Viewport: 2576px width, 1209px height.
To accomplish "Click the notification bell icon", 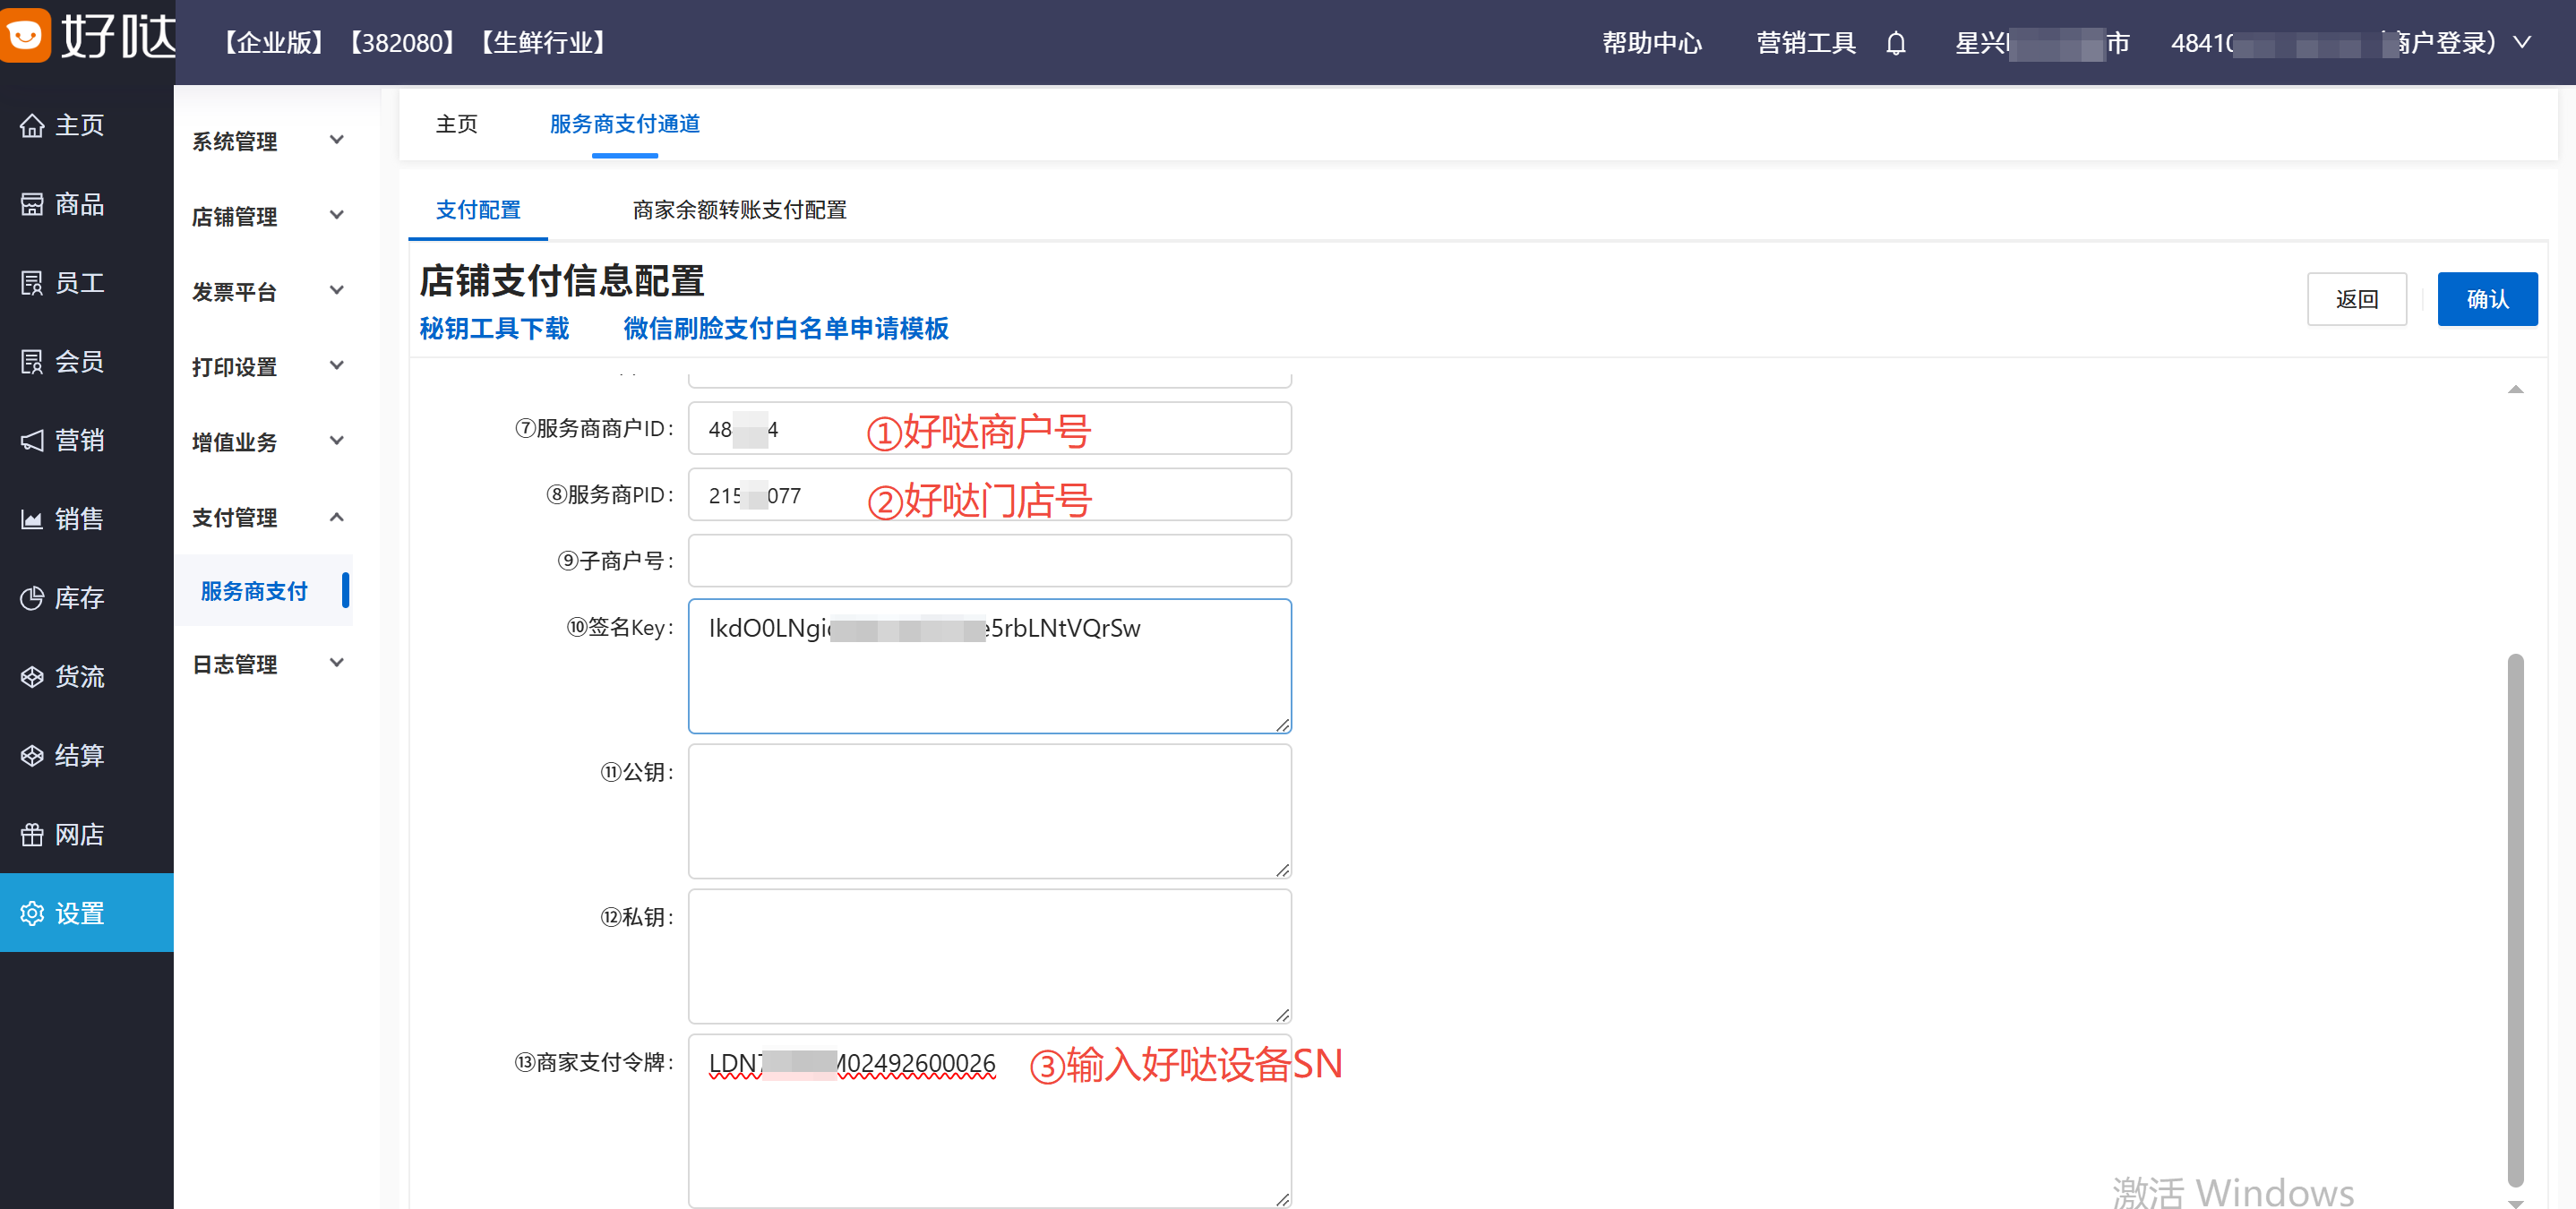I will (1895, 44).
